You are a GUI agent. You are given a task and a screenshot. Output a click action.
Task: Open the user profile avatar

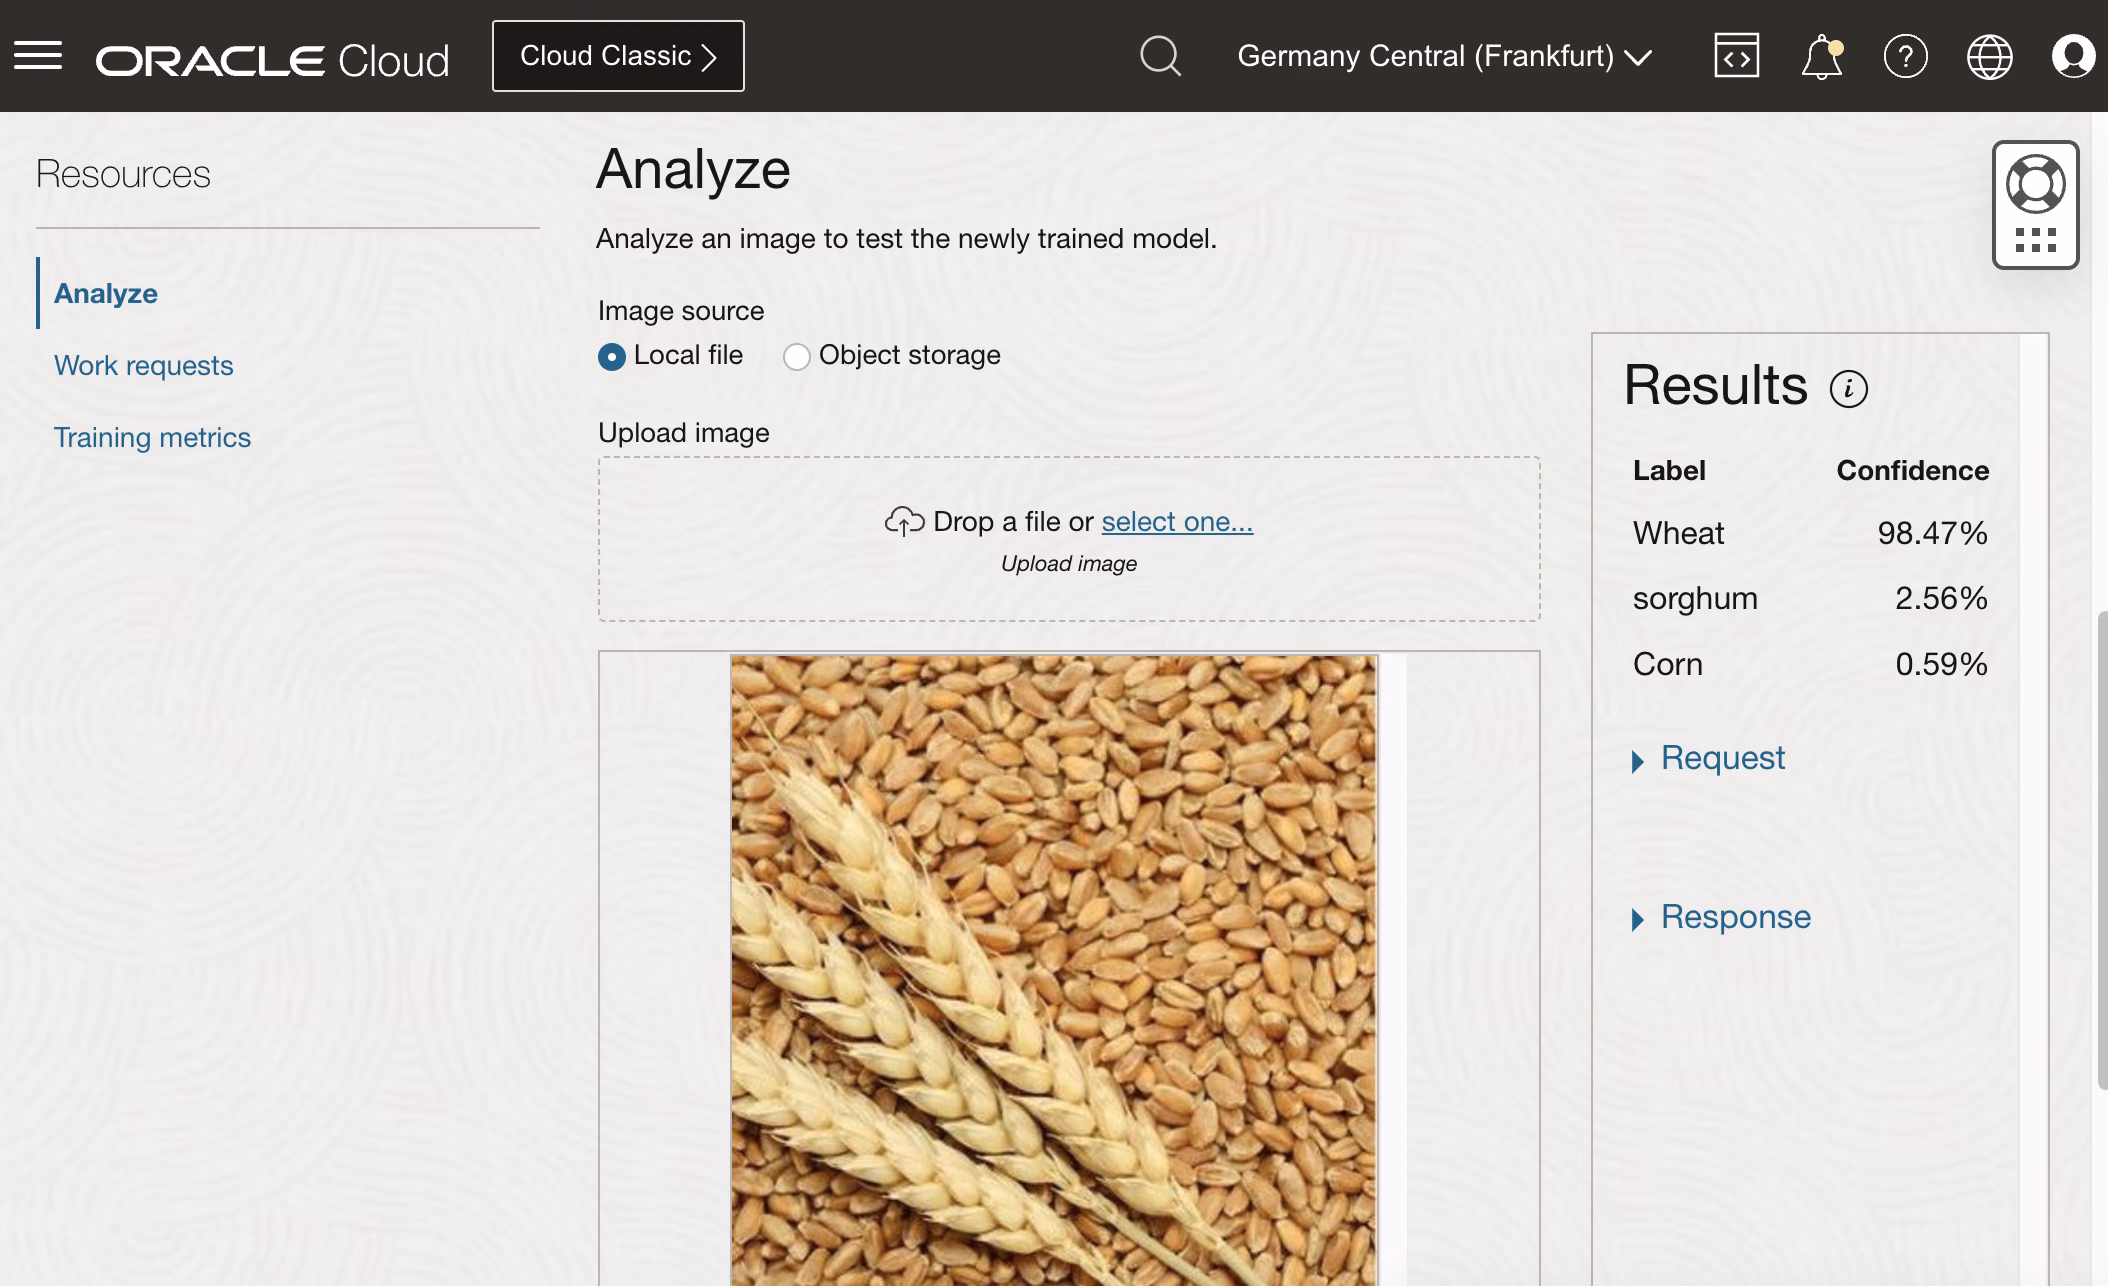click(2073, 56)
